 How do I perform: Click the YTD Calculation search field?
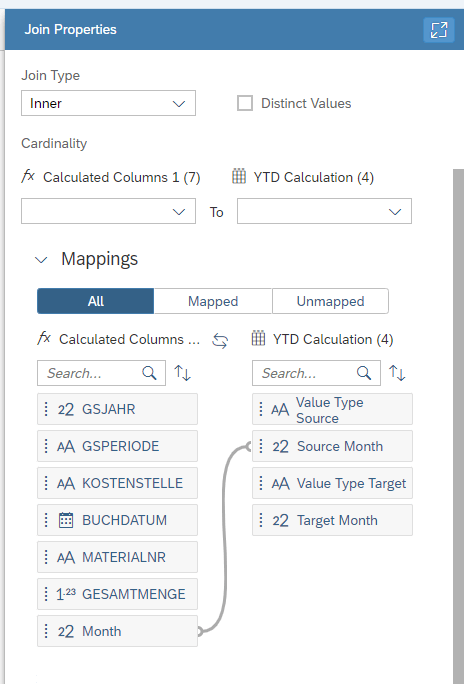pyautogui.click(x=316, y=373)
